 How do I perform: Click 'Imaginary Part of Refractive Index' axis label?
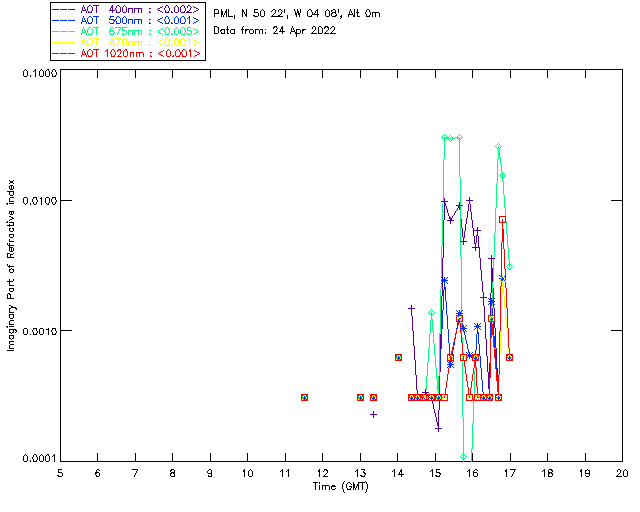point(11,265)
